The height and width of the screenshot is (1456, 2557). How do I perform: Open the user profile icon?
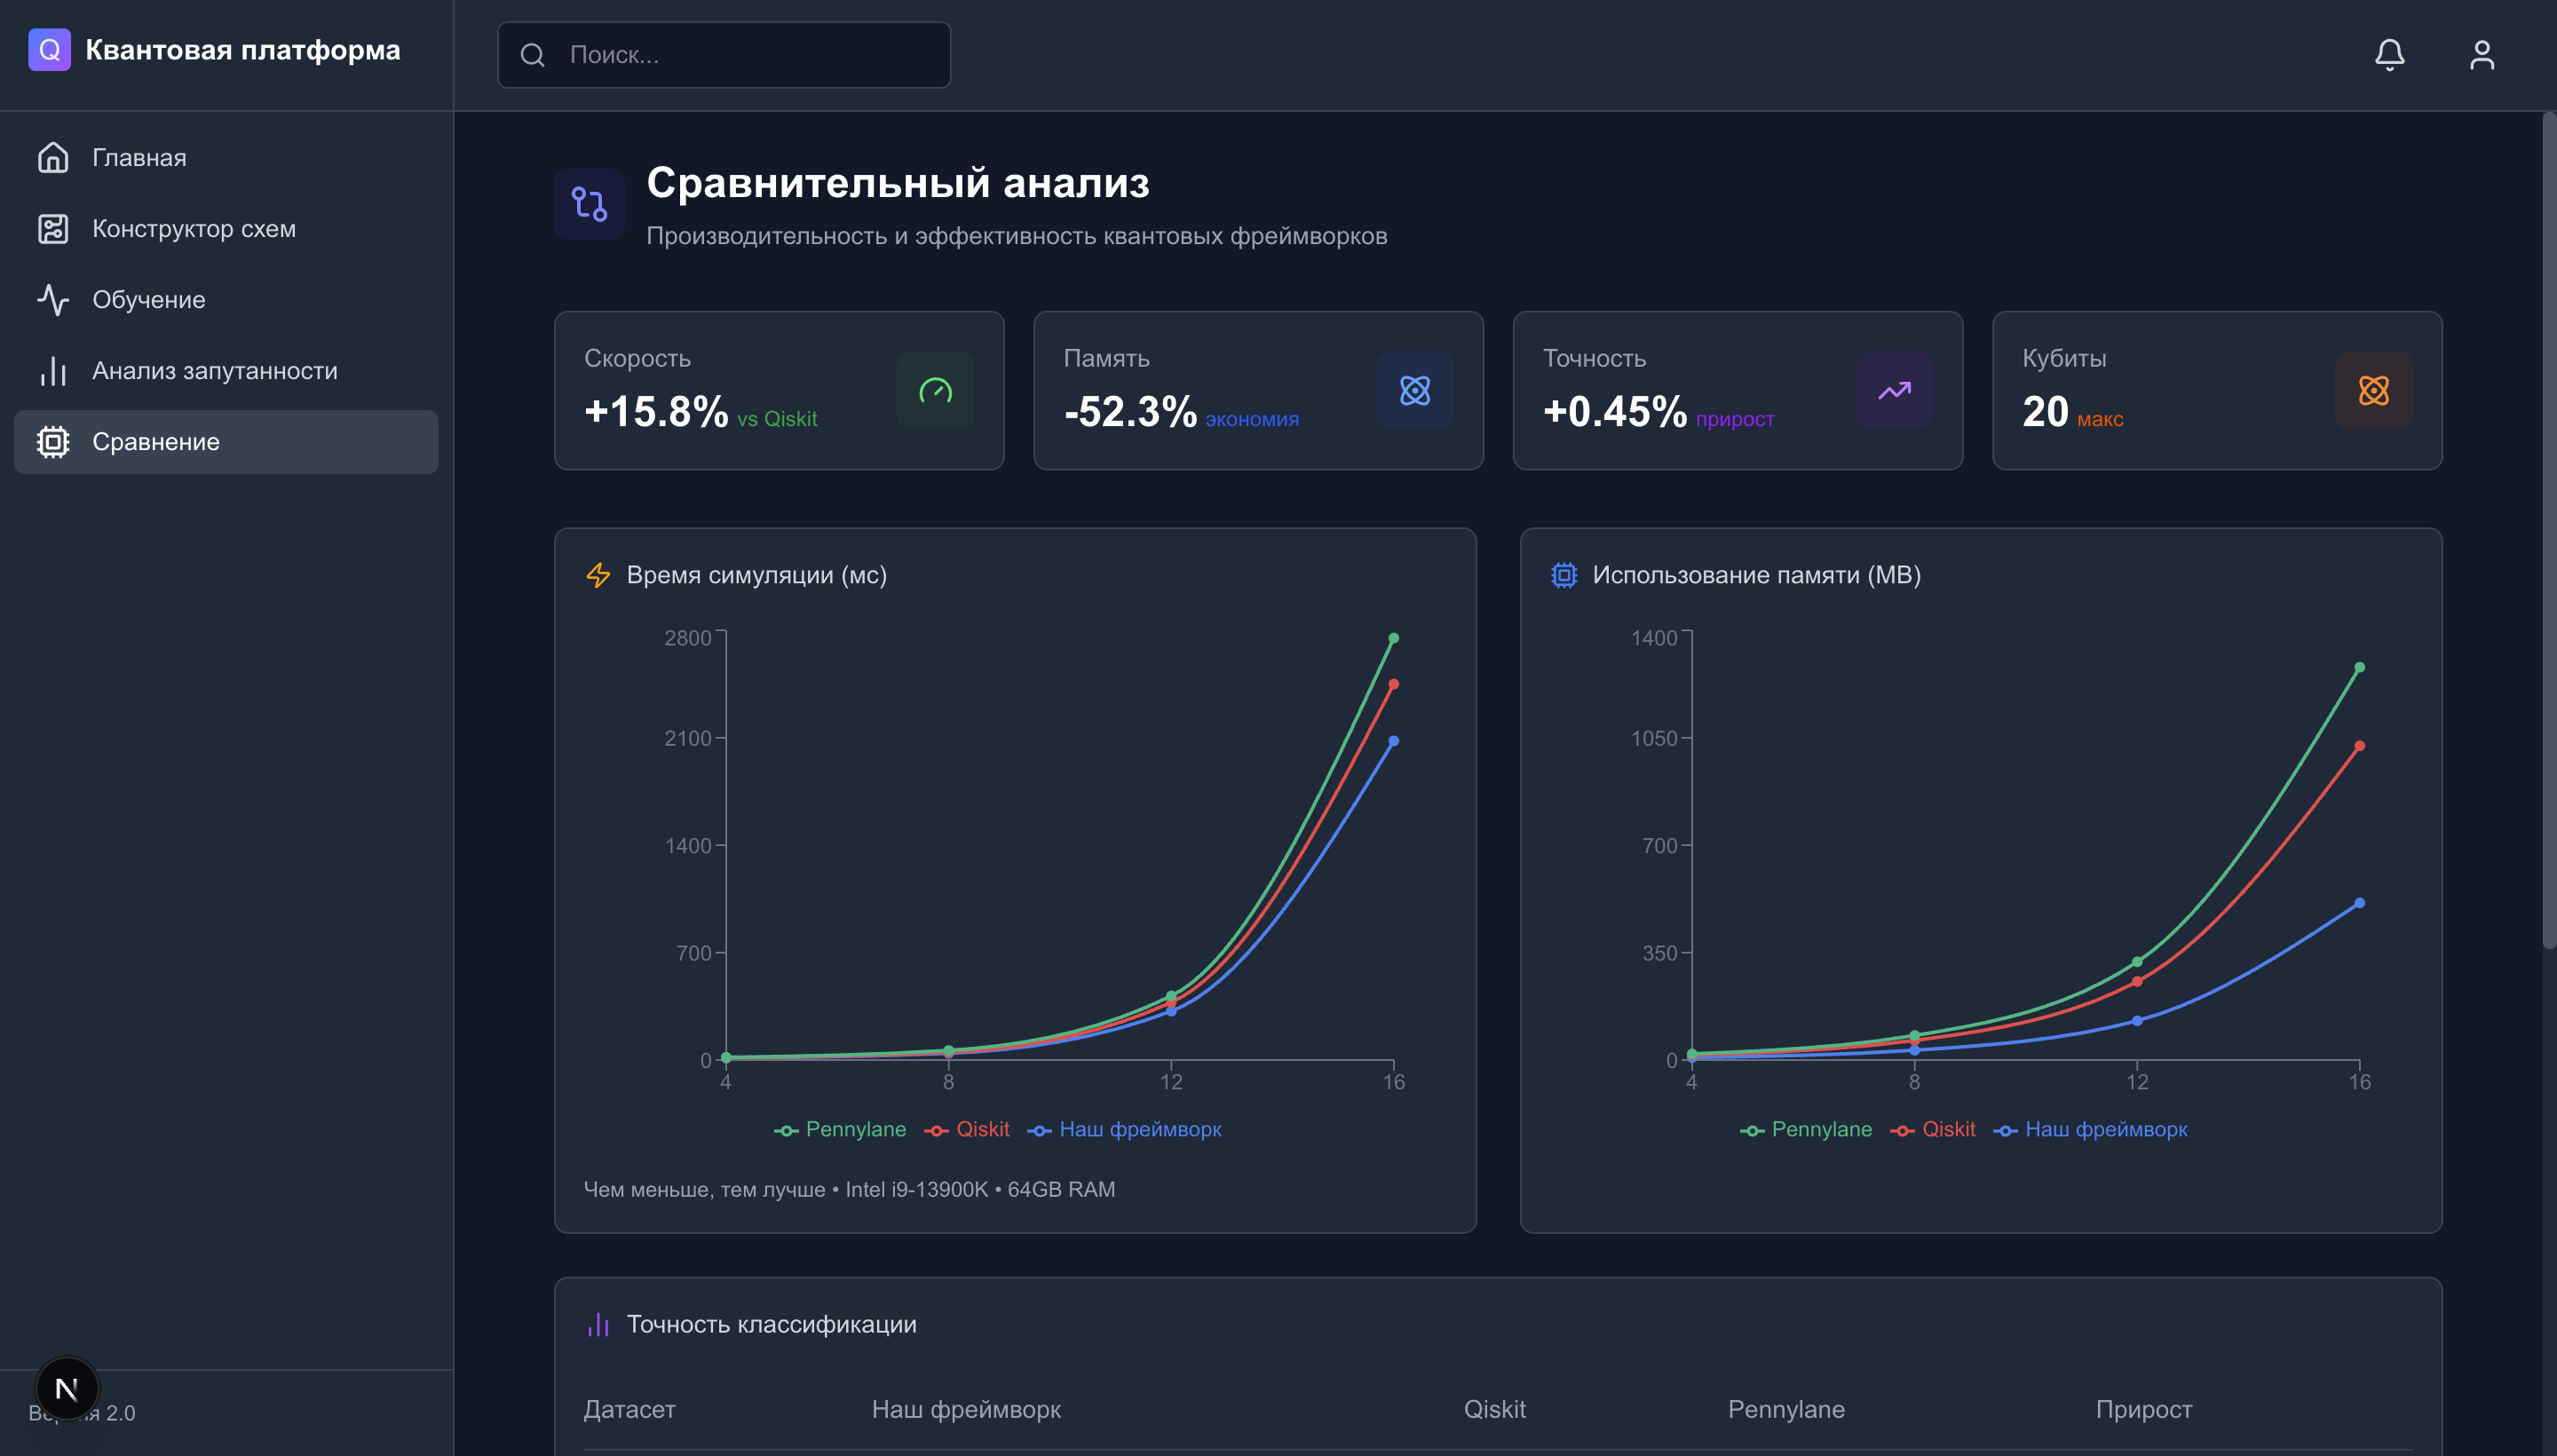(2481, 55)
